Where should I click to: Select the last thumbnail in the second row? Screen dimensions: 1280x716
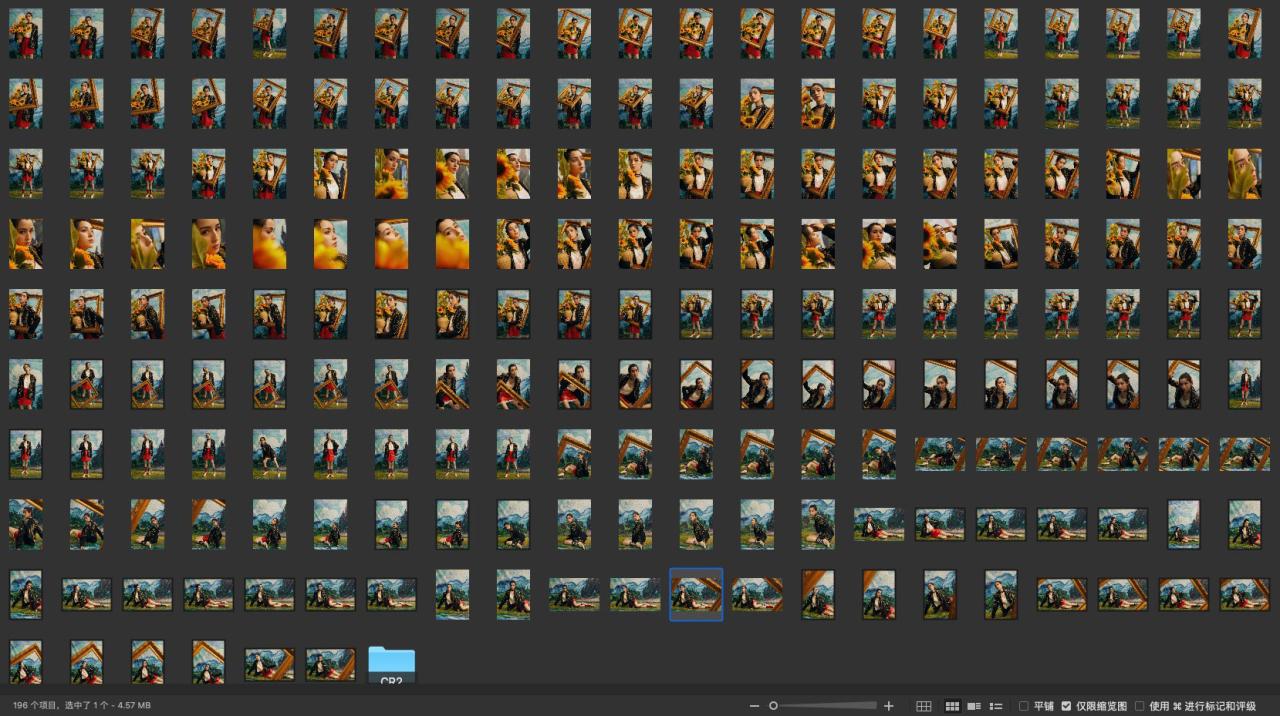click(1244, 104)
